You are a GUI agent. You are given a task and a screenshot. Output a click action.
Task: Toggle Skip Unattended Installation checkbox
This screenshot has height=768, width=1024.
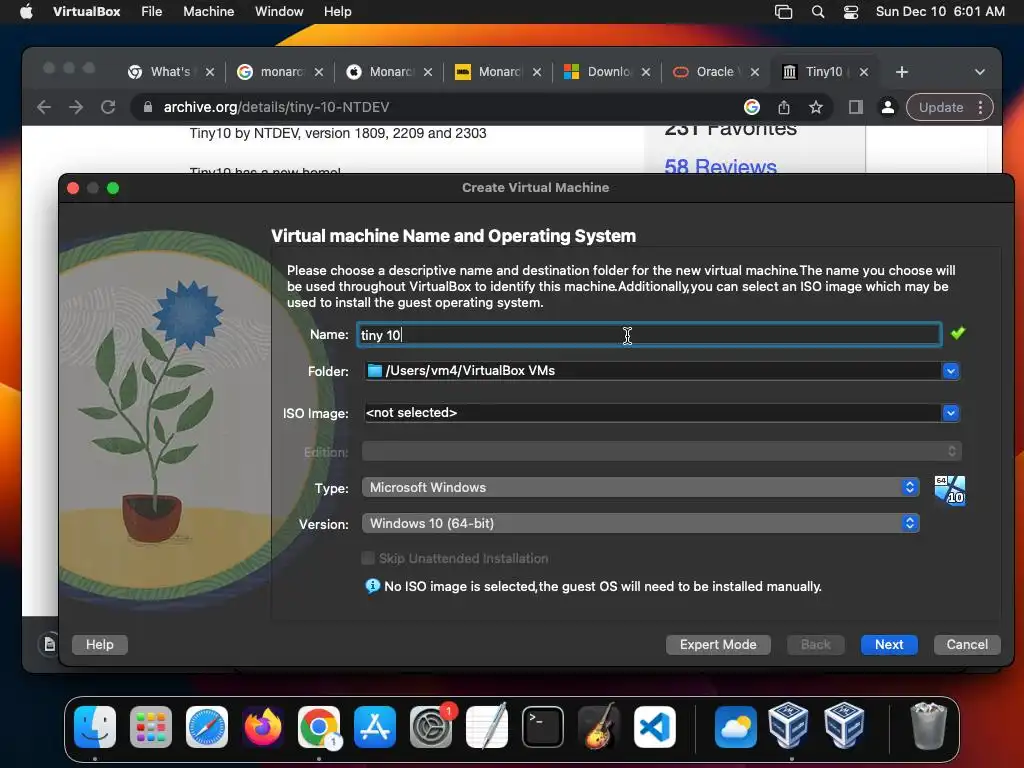(368, 558)
